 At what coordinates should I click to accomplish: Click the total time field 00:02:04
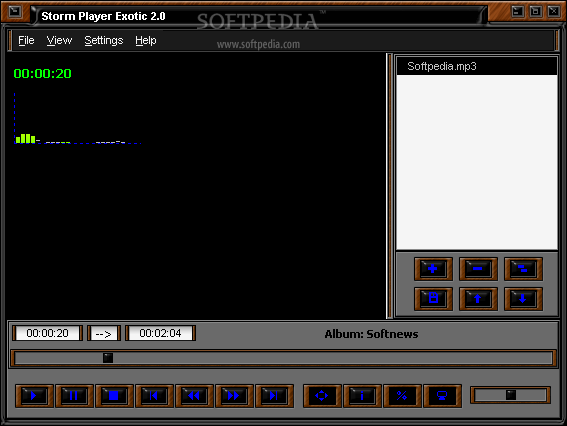click(161, 333)
